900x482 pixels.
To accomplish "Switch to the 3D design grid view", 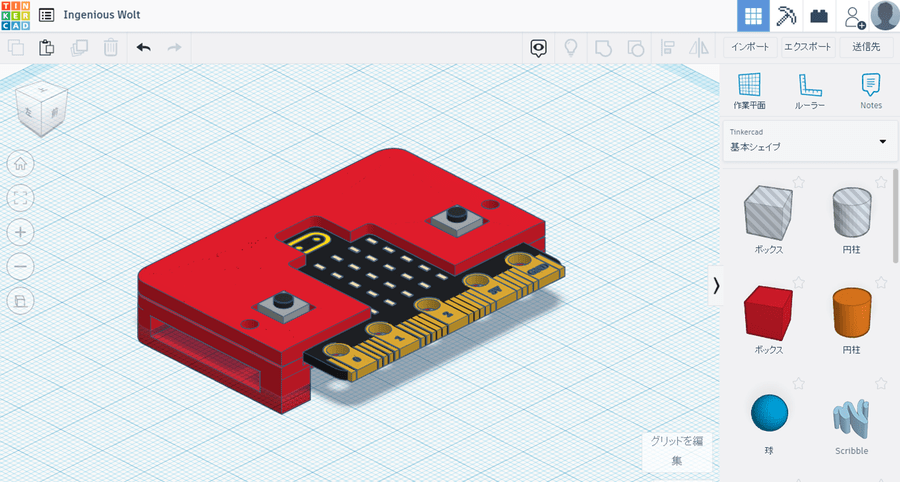I will click(753, 16).
